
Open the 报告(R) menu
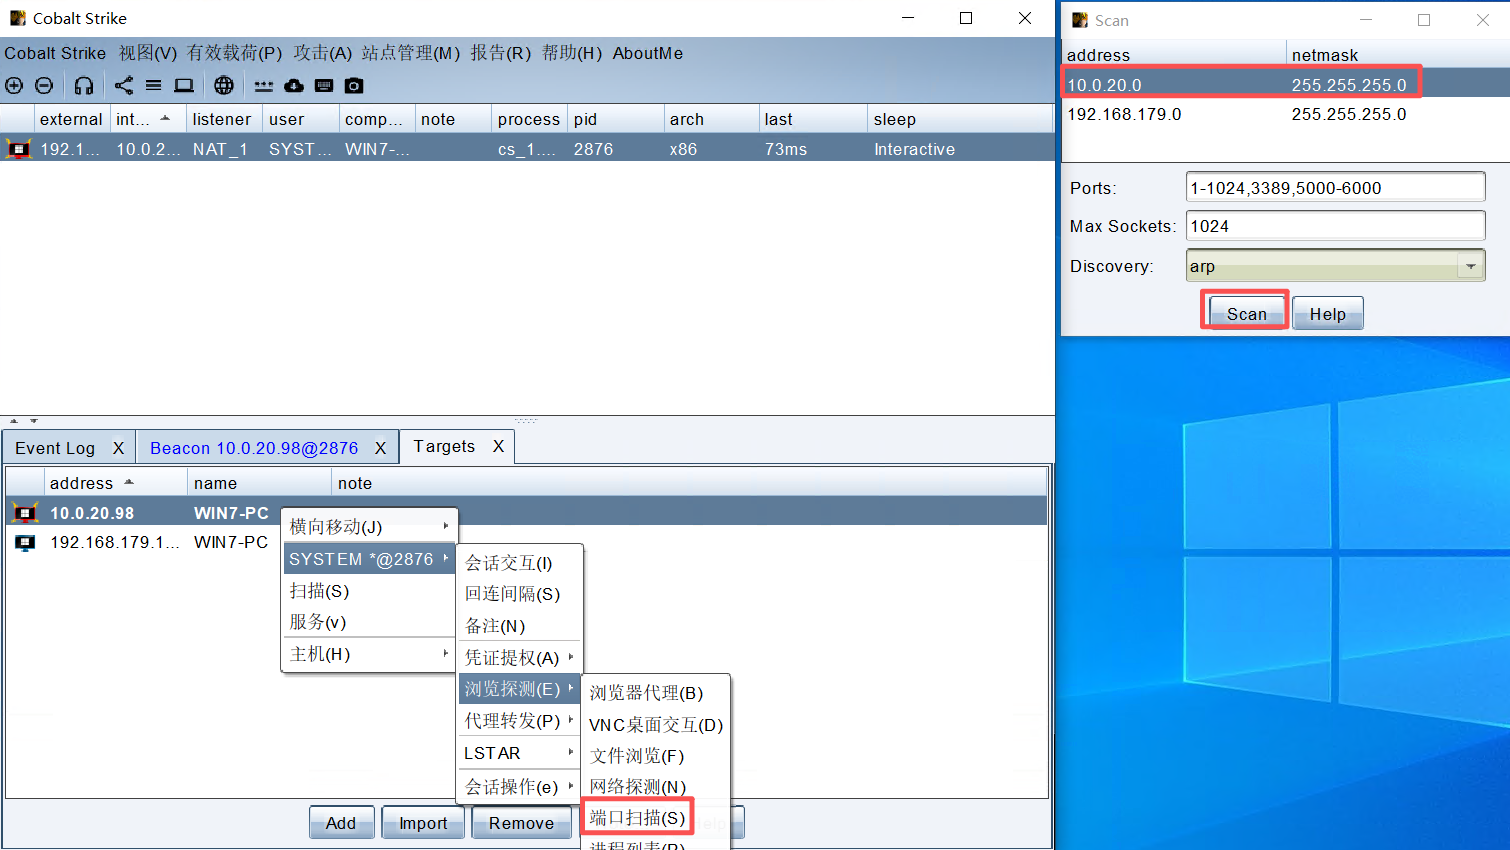click(x=501, y=53)
